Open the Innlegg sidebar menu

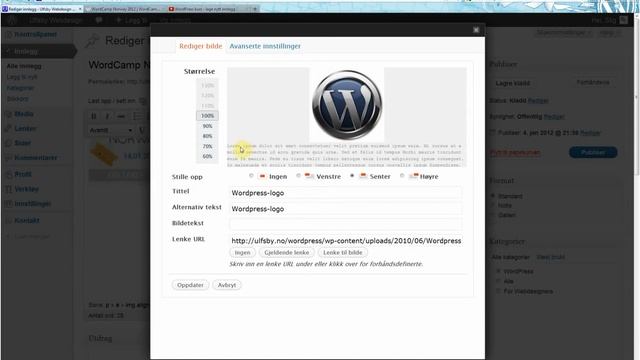pos(26,51)
